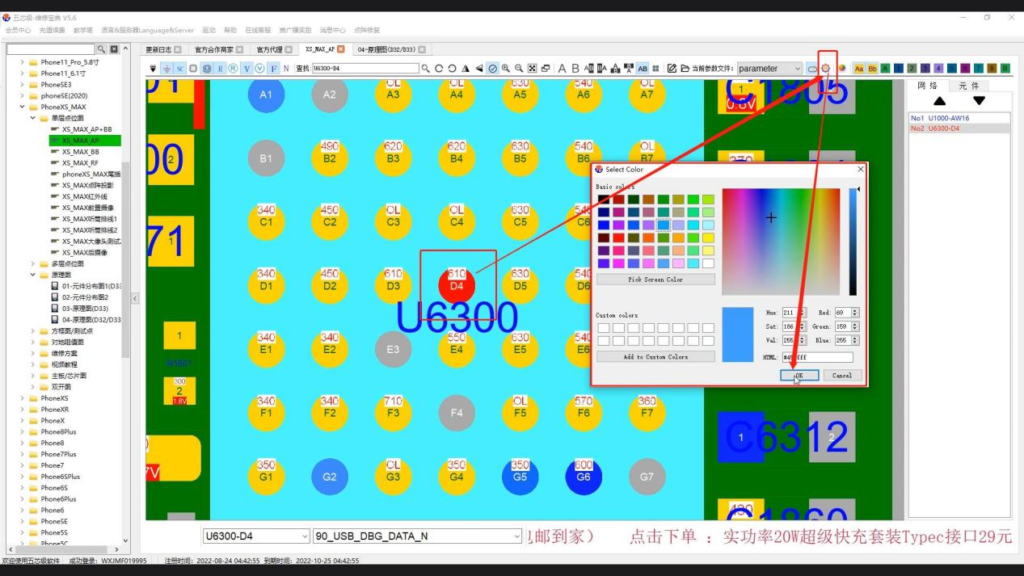Open the 元件 tab in the right panel

[968, 86]
